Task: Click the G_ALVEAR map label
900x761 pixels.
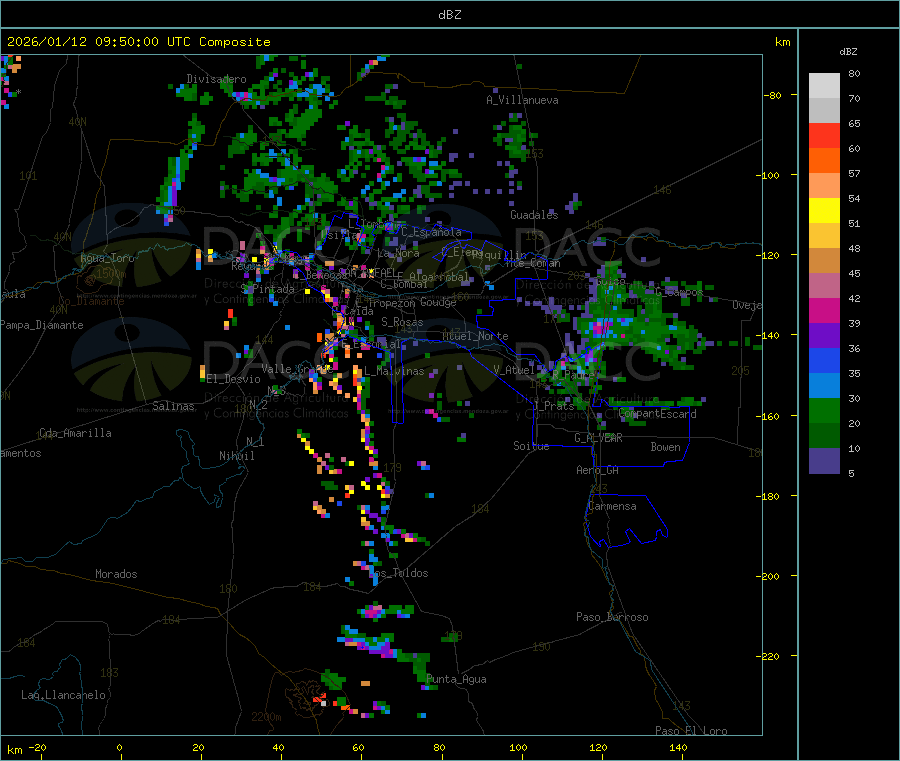Action: point(598,438)
